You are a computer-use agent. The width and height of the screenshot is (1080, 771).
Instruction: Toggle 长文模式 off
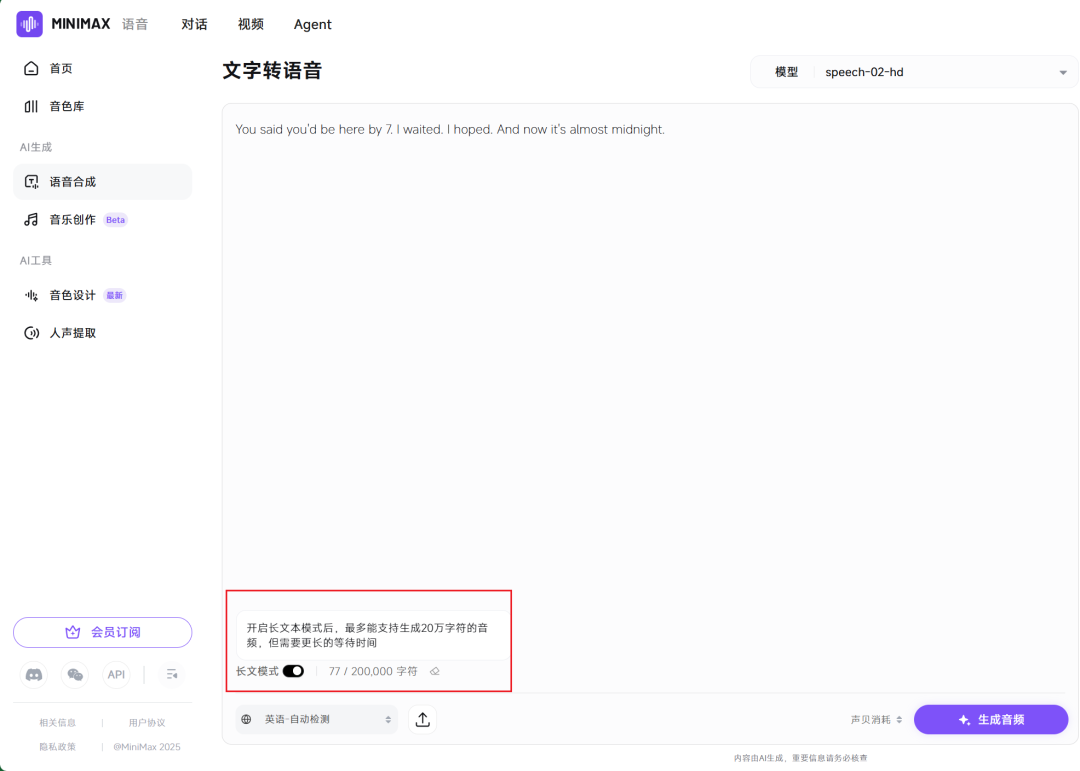294,671
